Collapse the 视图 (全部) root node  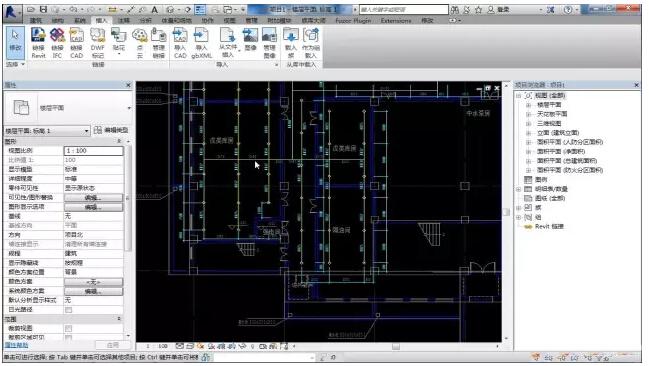(519, 96)
